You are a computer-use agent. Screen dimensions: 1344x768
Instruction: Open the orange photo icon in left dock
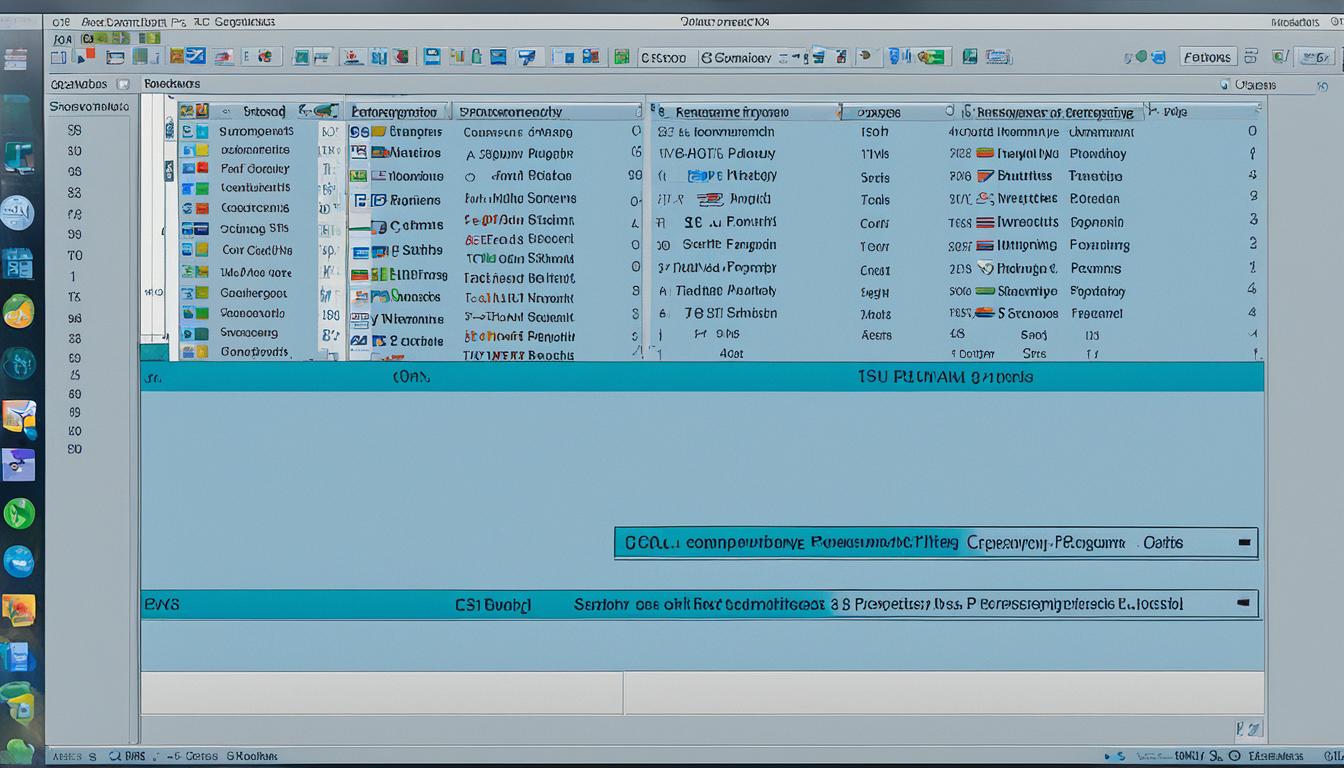point(18,609)
